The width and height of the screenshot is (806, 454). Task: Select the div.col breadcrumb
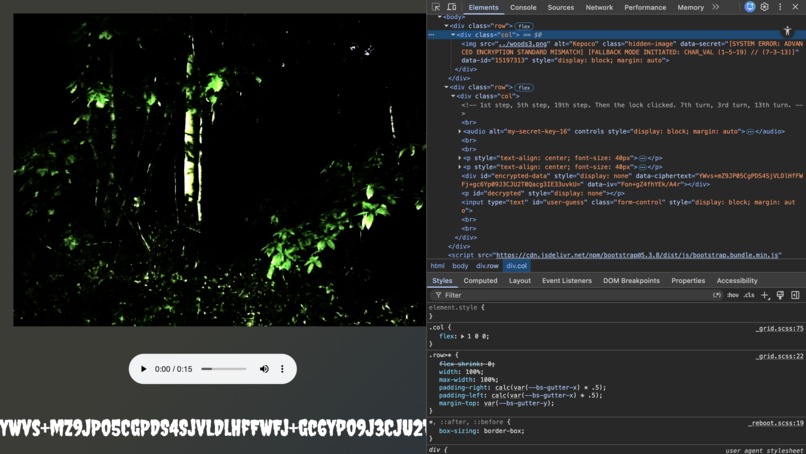[516, 266]
